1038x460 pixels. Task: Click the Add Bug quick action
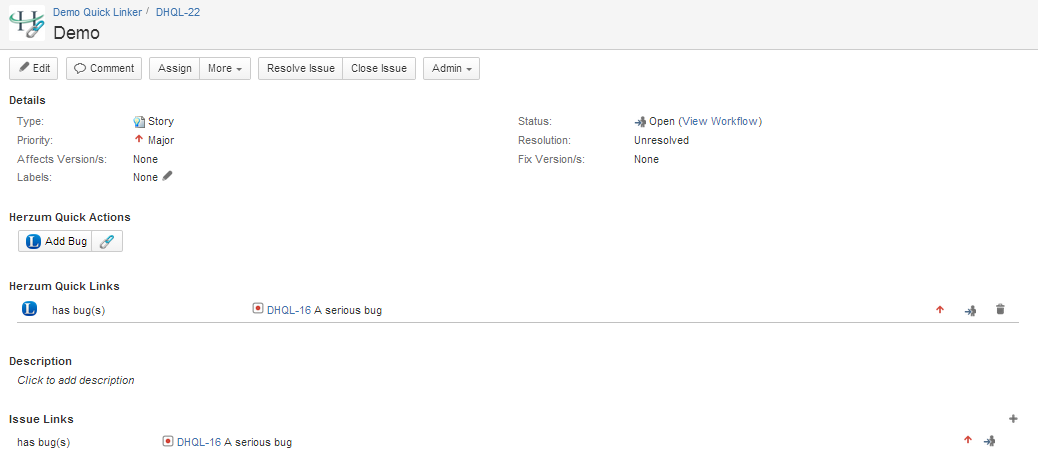click(56, 241)
